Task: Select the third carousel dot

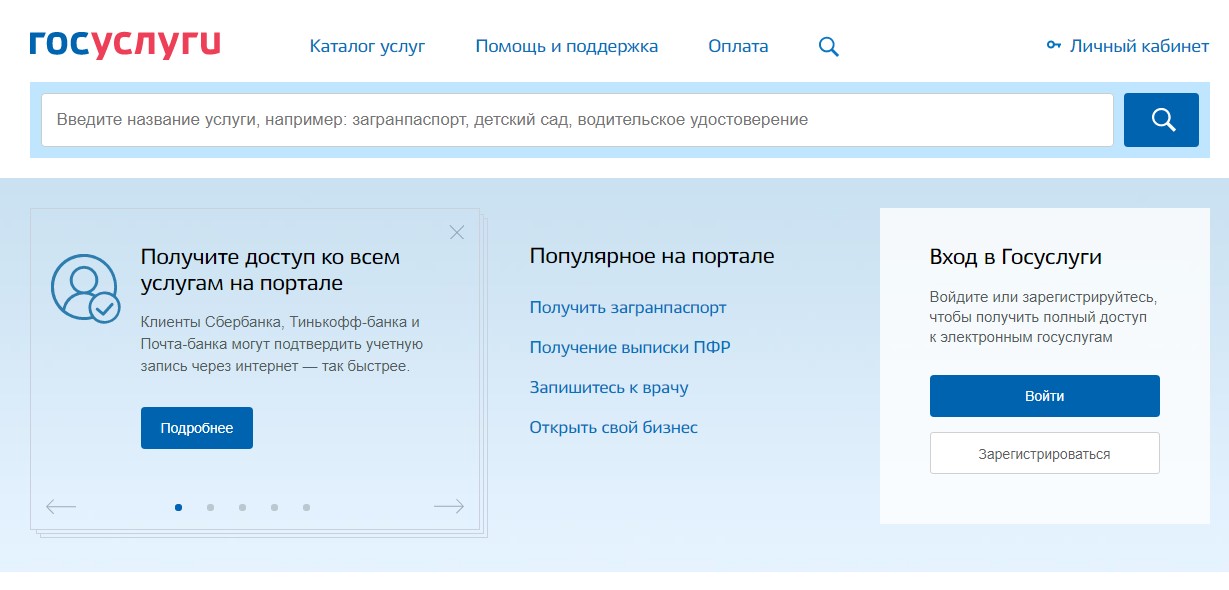Action: [242, 507]
